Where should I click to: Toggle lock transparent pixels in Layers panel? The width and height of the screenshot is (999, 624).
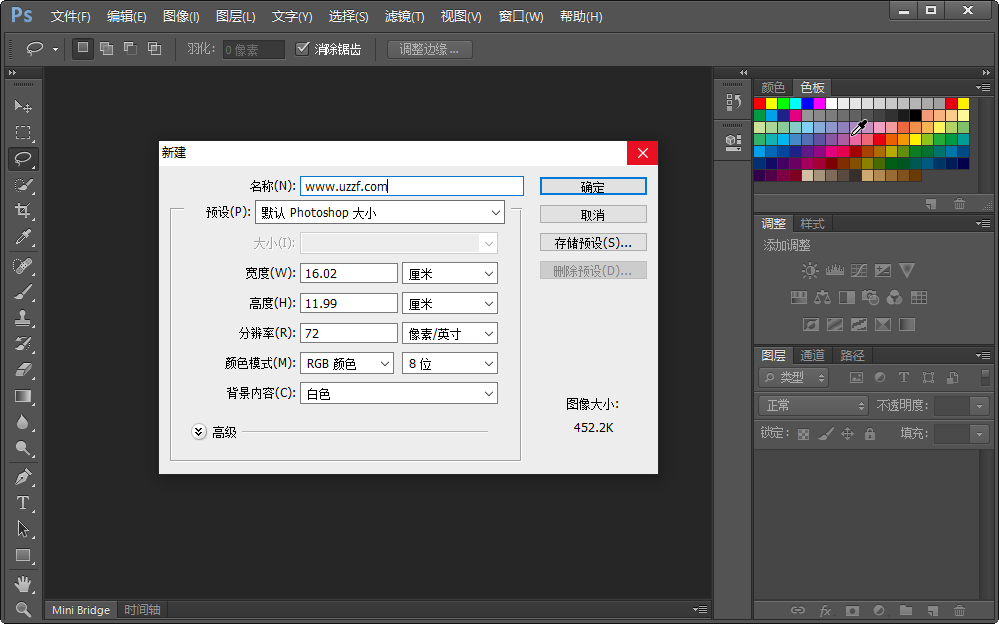click(803, 434)
